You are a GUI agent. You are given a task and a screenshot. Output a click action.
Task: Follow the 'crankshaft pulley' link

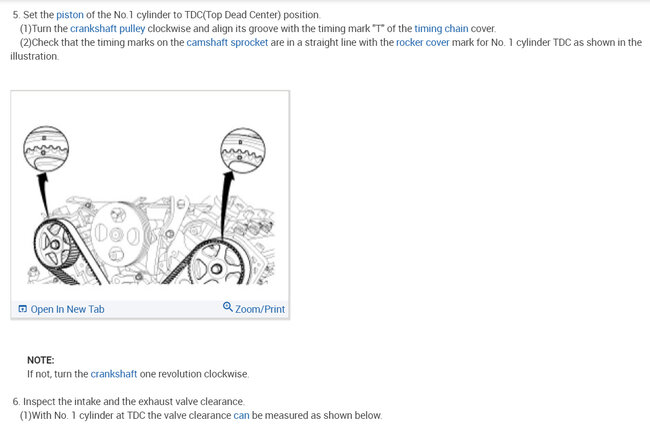click(108, 29)
